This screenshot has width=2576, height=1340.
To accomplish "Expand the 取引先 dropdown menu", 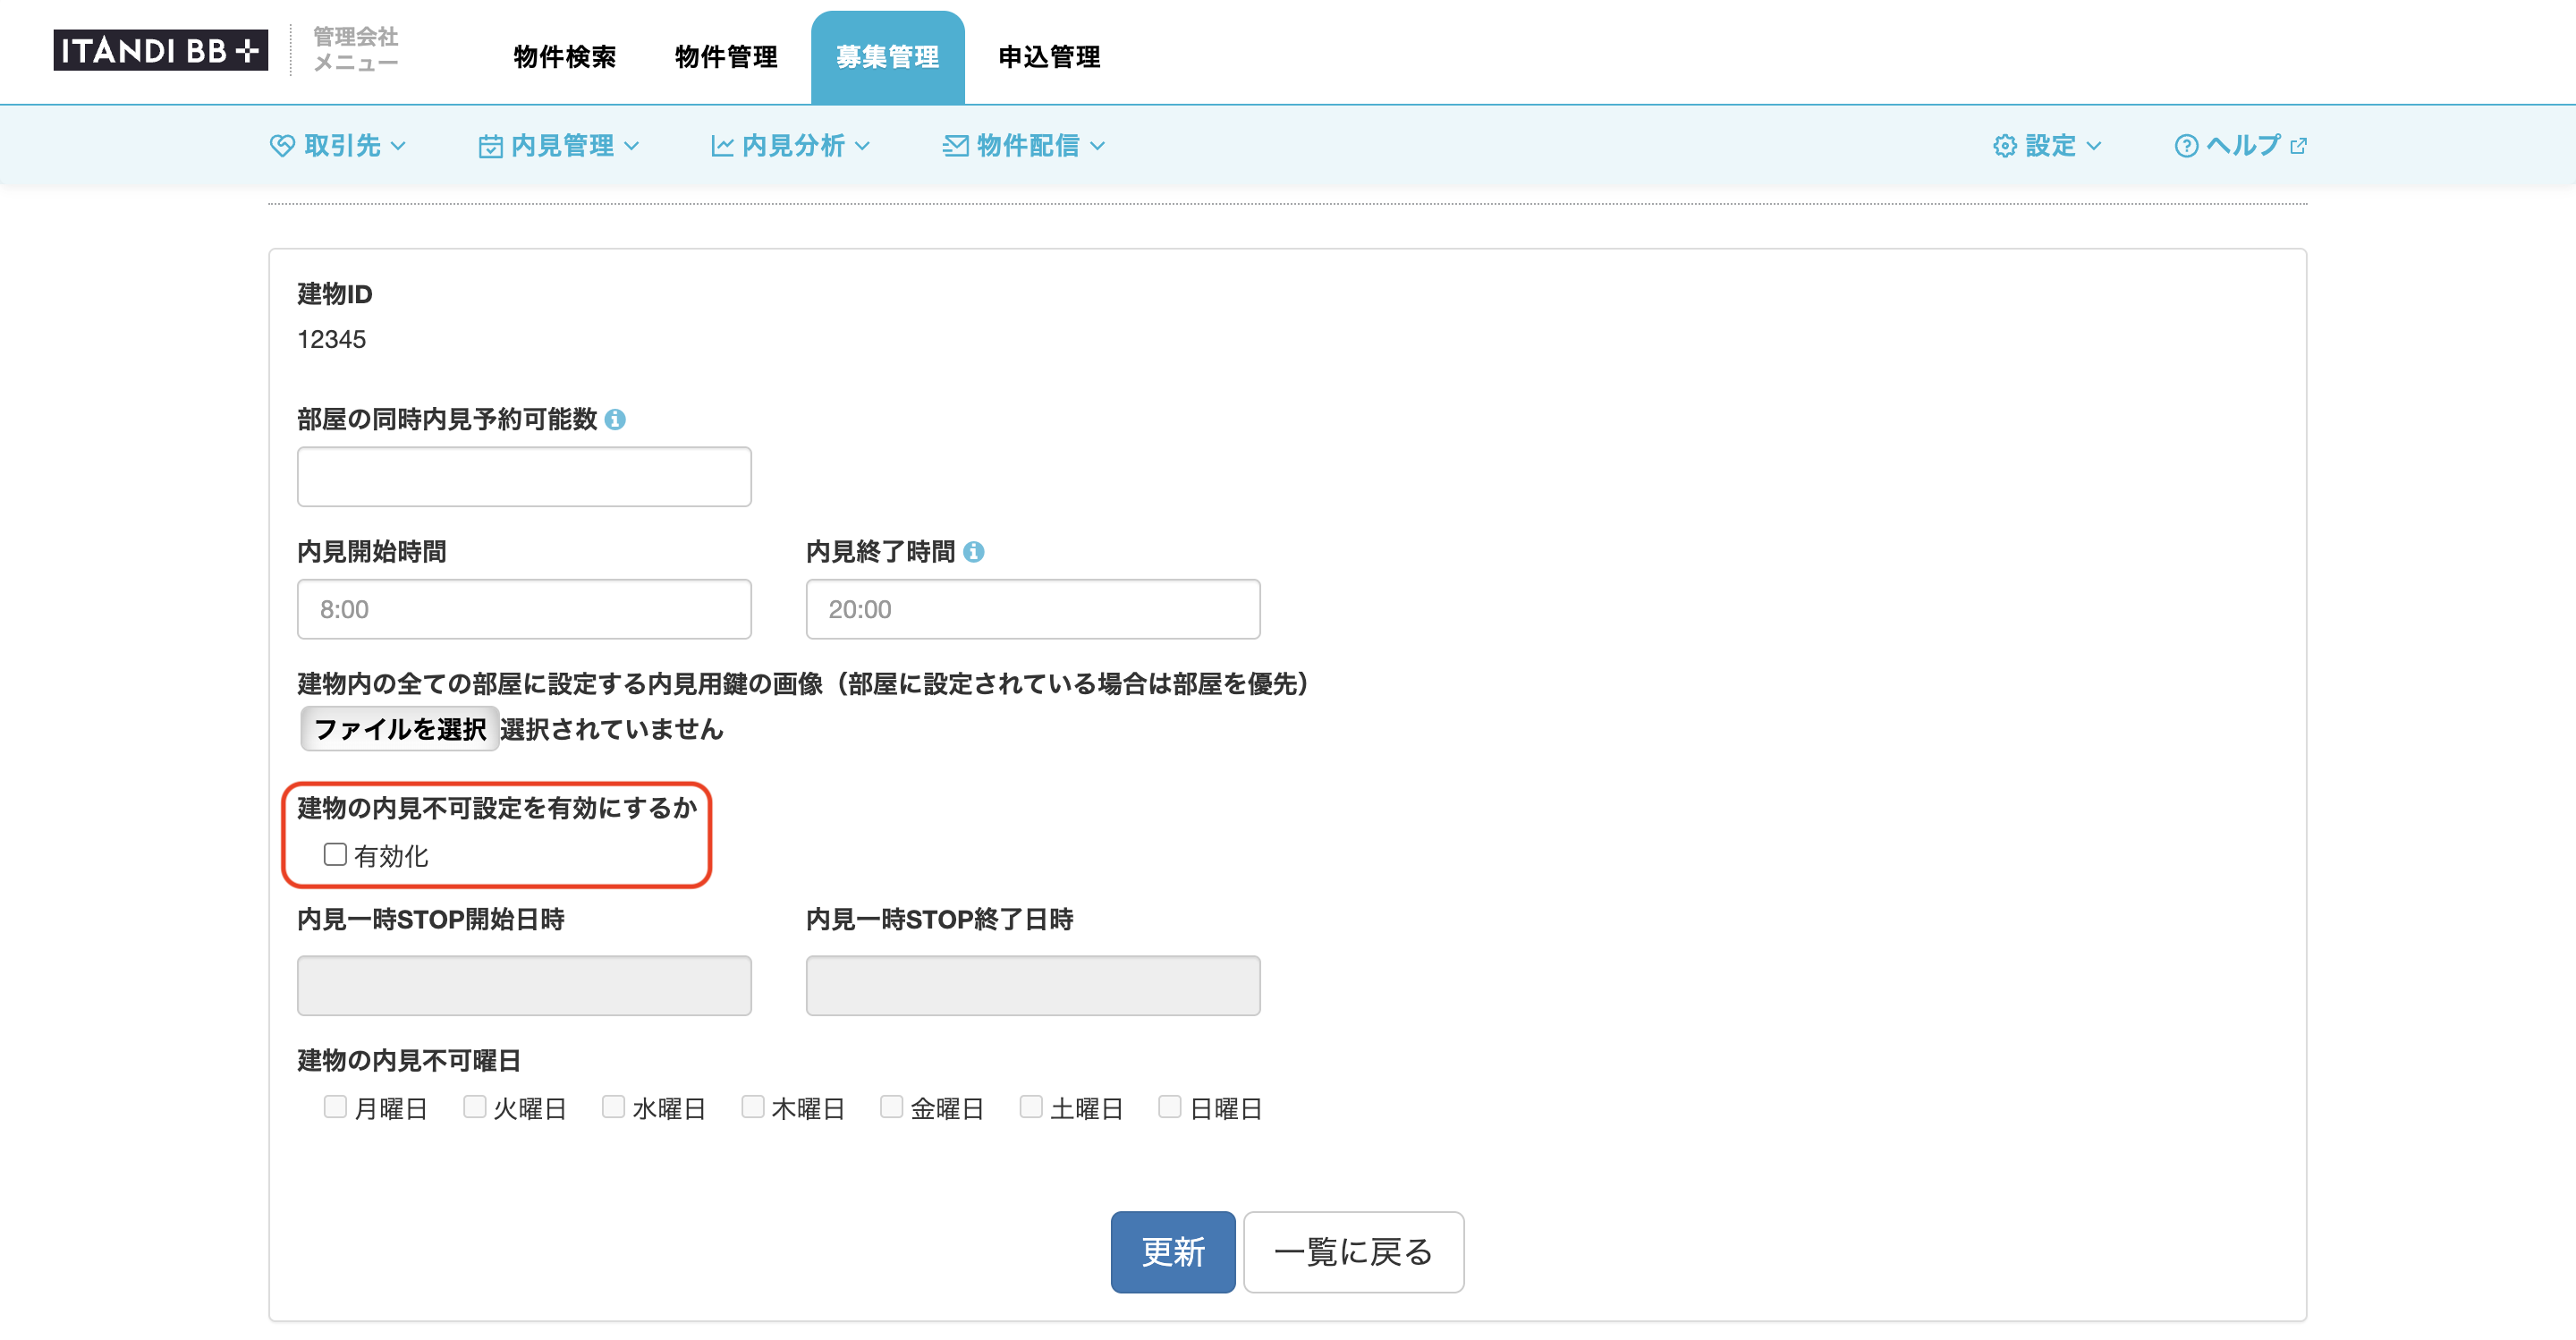I will click(x=338, y=146).
